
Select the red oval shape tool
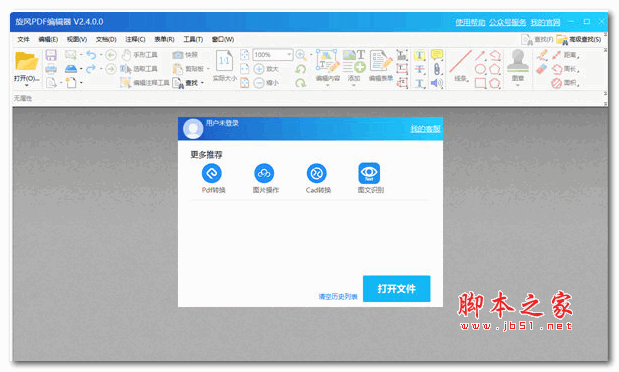point(480,69)
